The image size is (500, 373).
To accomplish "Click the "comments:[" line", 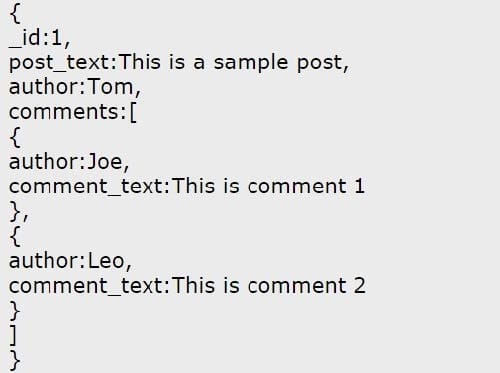I will pyautogui.click(x=73, y=112).
